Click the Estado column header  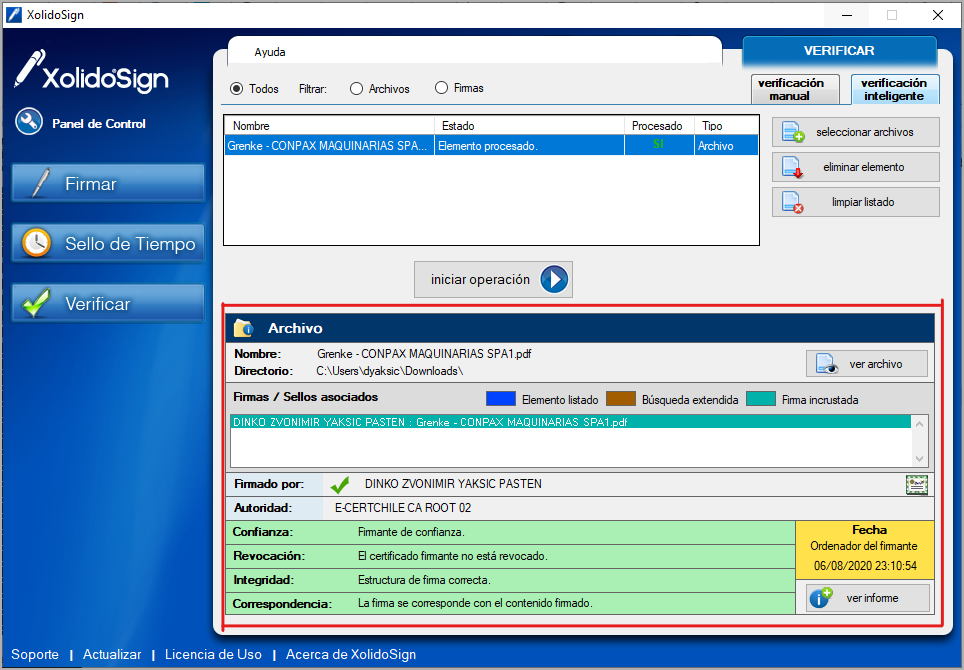530,125
